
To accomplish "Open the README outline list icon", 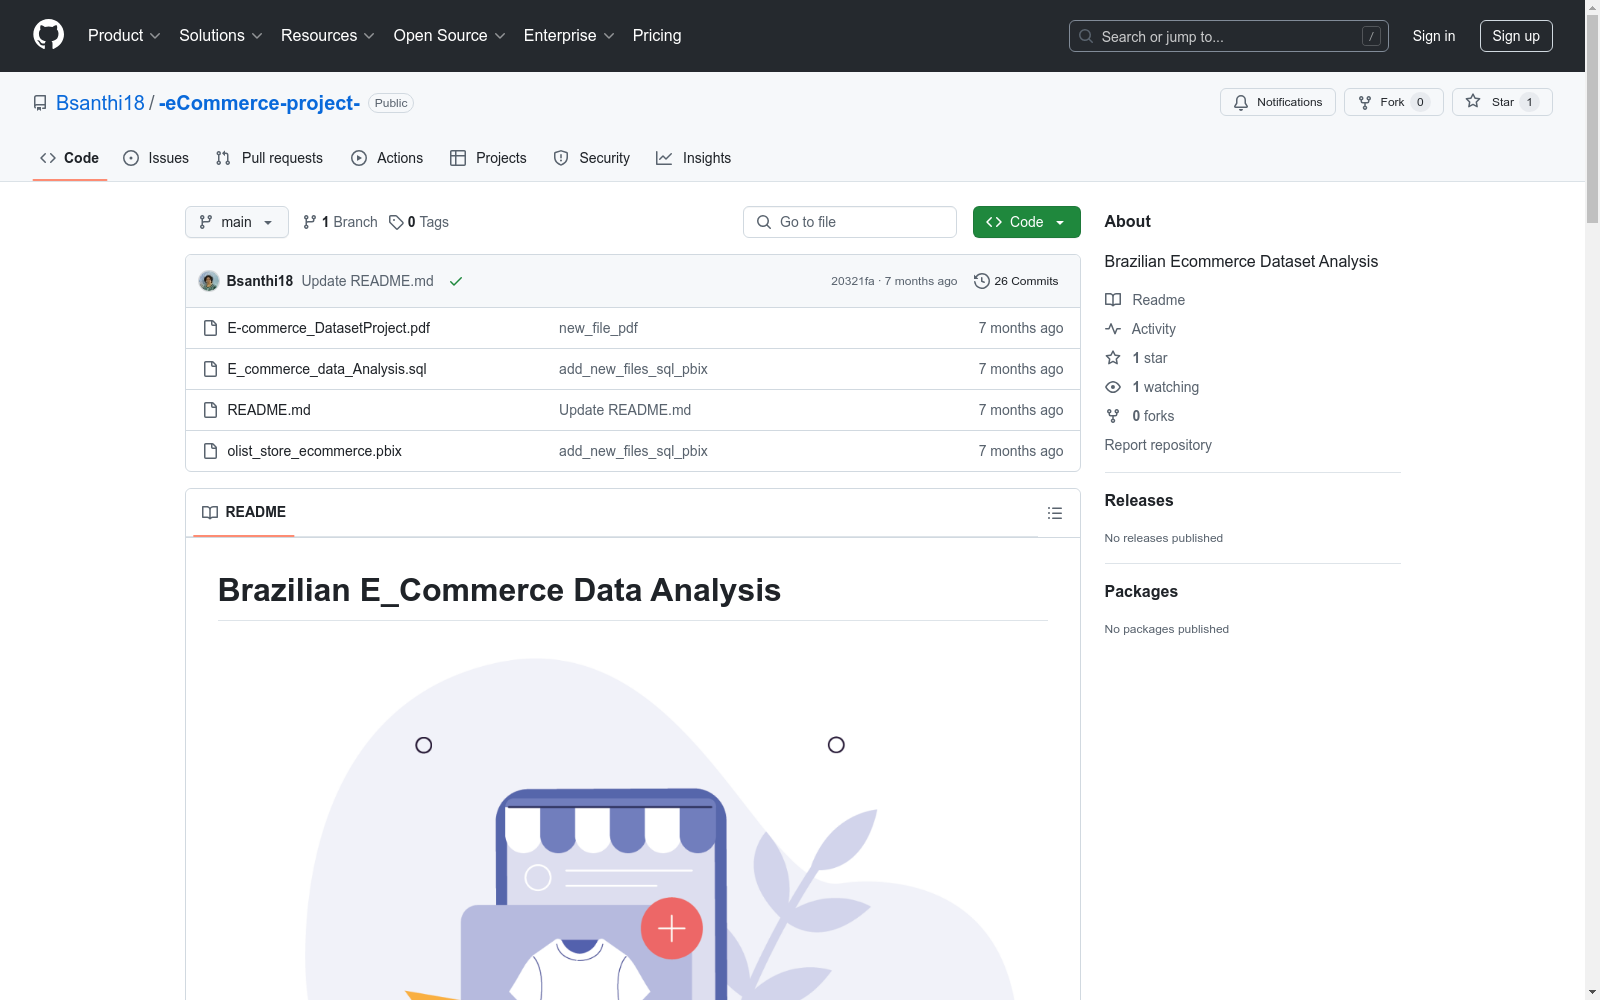I will tap(1055, 513).
